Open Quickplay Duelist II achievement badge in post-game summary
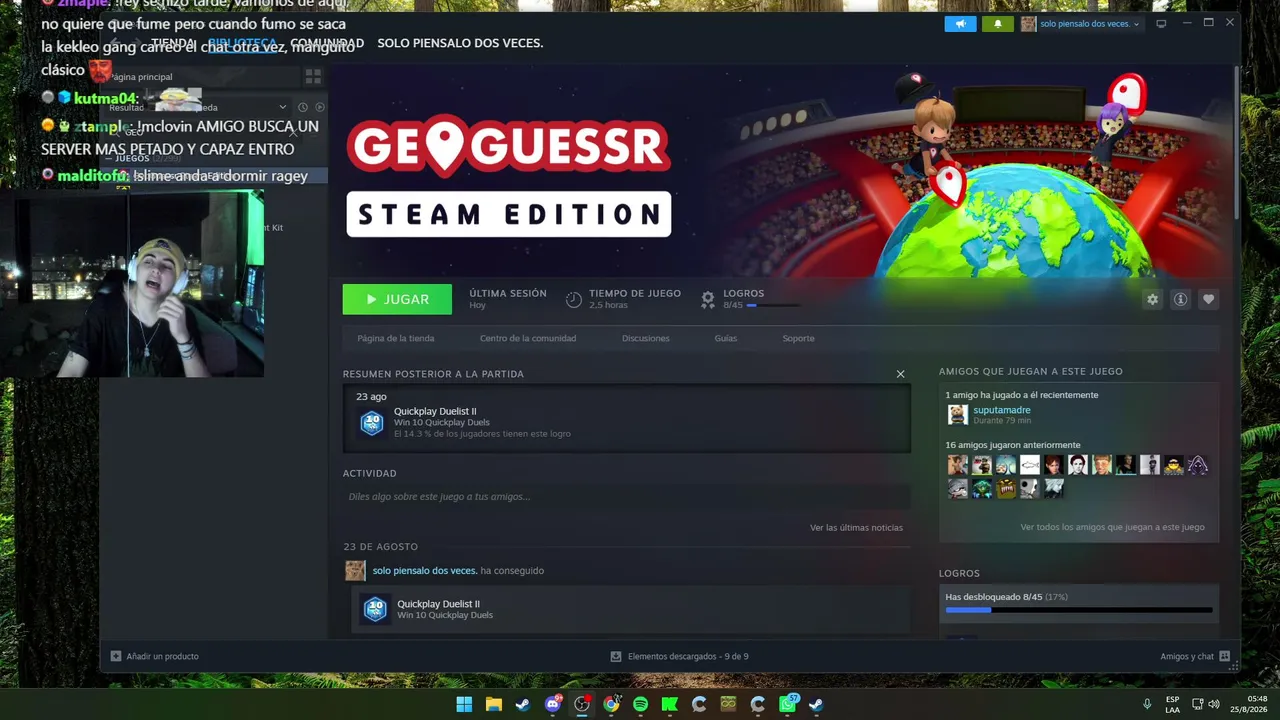This screenshot has width=1280, height=720. click(x=372, y=422)
